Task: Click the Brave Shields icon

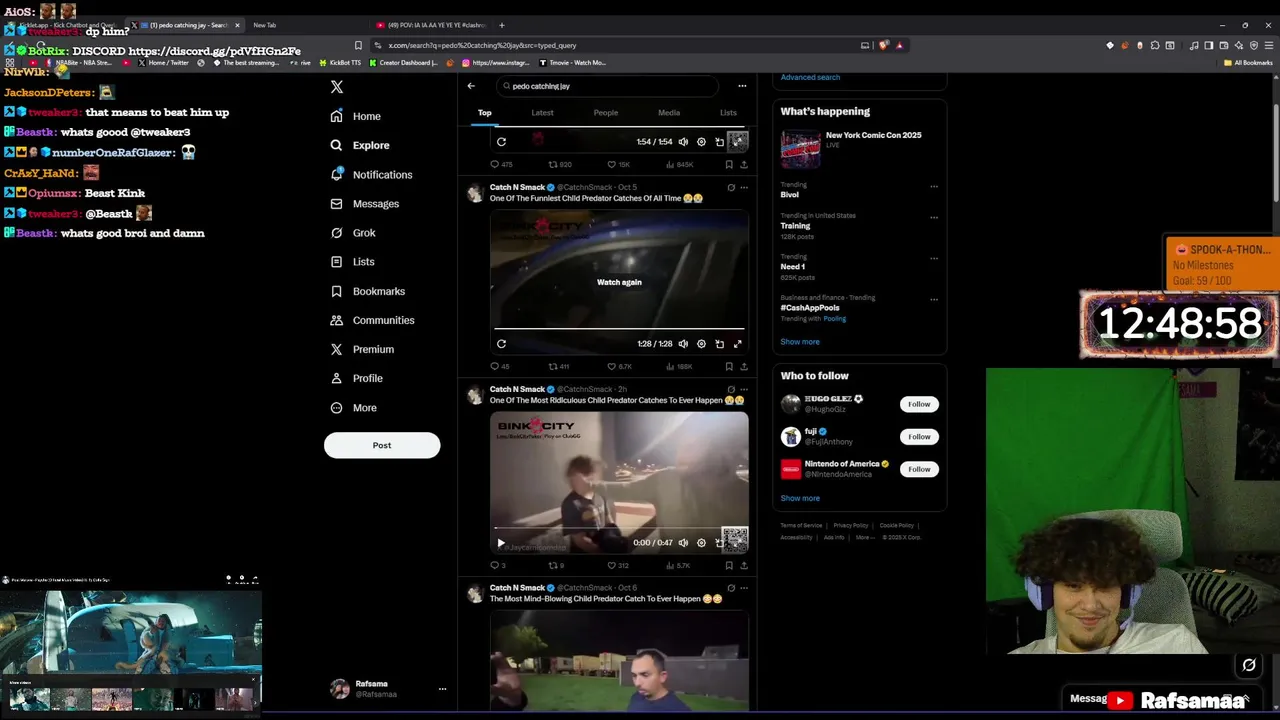Action: coord(884,45)
